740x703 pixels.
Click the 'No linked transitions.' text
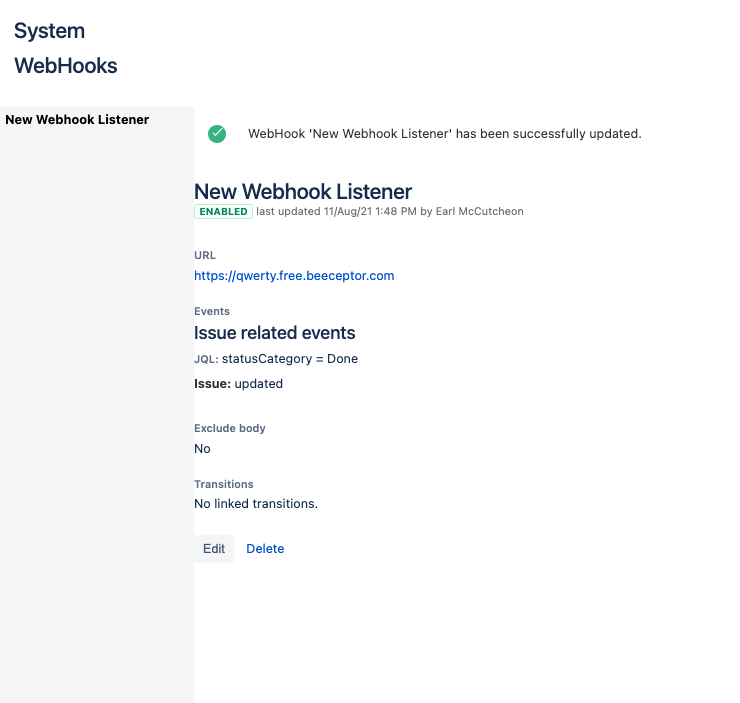tap(256, 504)
